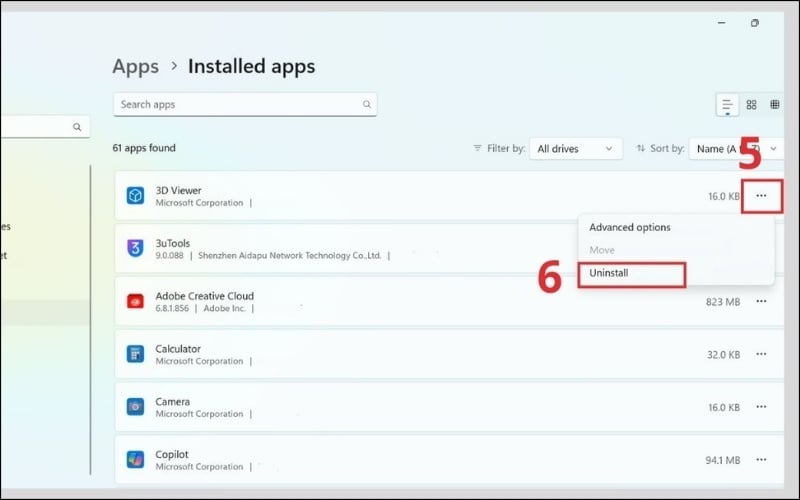Screen dimensions: 800x500
Task: Click the Adobe Creative Cloud app icon
Action: coord(135,302)
